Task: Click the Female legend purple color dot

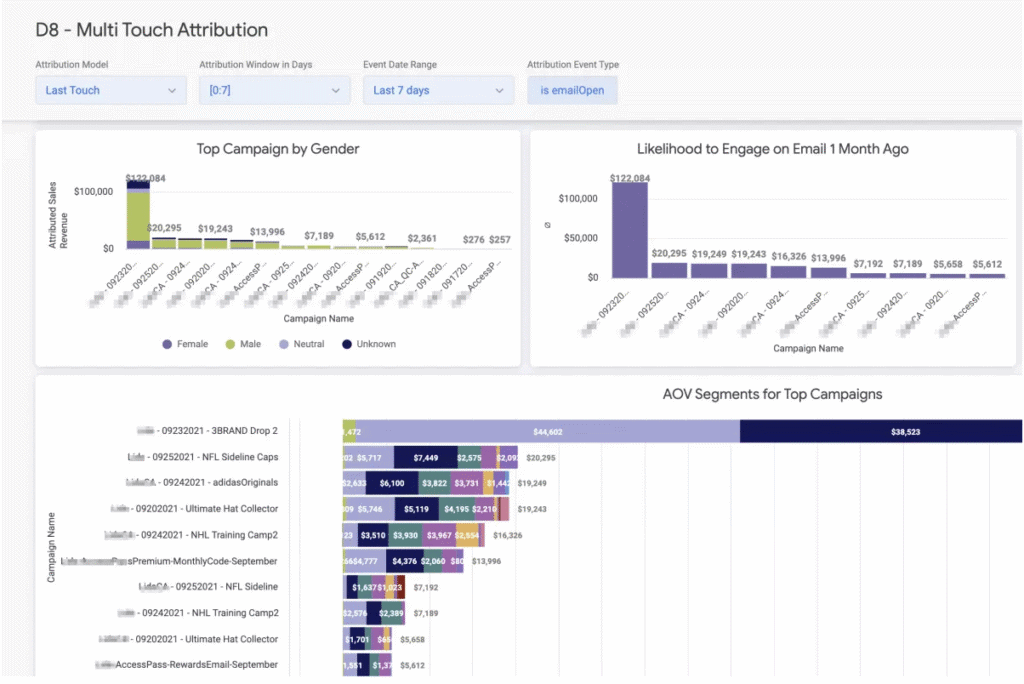Action: pyautogui.click(x=167, y=344)
